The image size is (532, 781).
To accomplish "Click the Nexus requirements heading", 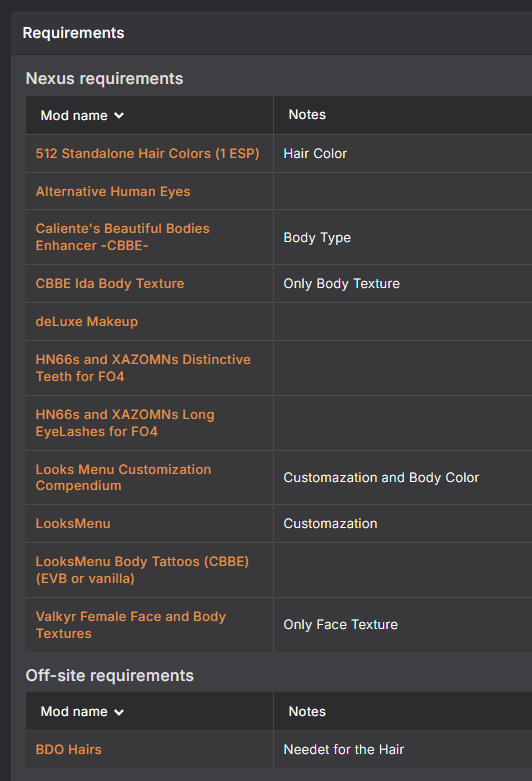I will pos(105,78).
